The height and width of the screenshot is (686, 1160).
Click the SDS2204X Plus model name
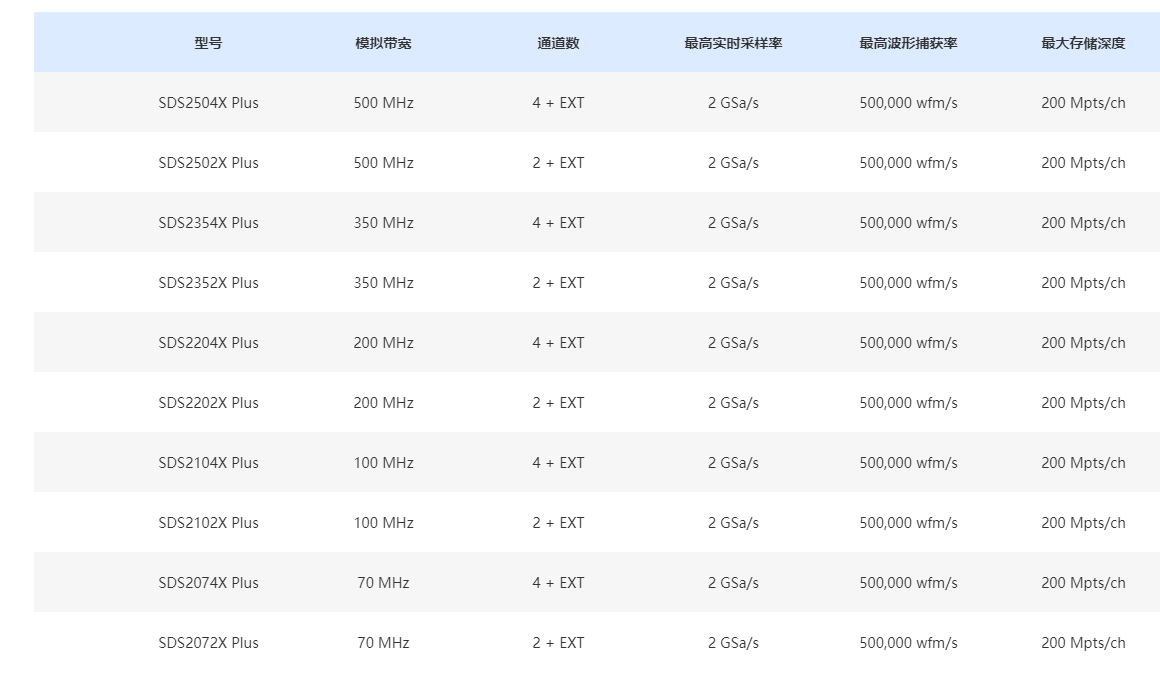point(208,343)
